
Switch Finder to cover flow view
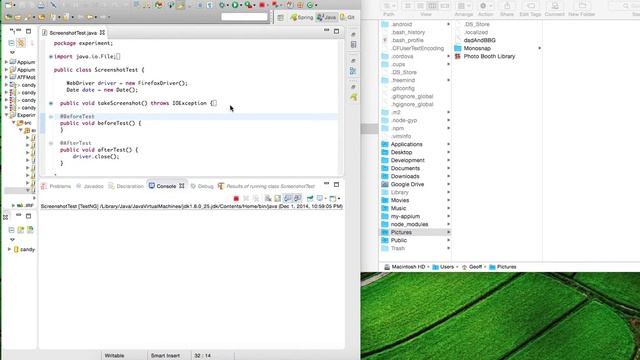tap(445, 6)
